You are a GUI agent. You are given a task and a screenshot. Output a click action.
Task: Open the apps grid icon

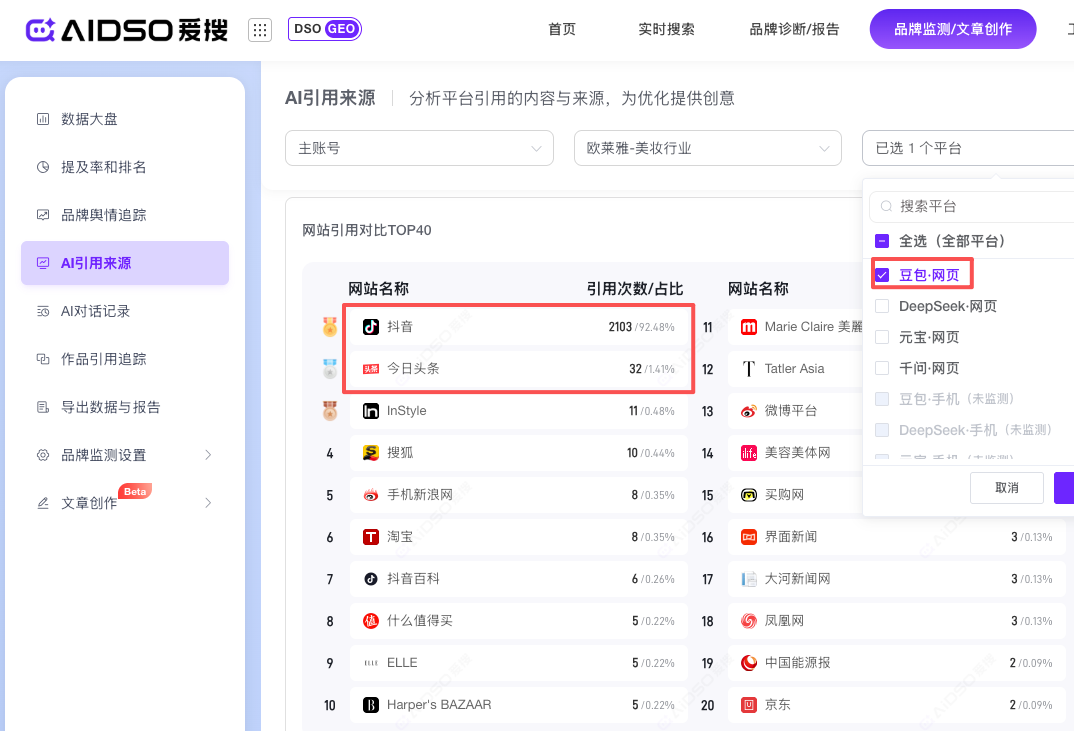click(260, 29)
